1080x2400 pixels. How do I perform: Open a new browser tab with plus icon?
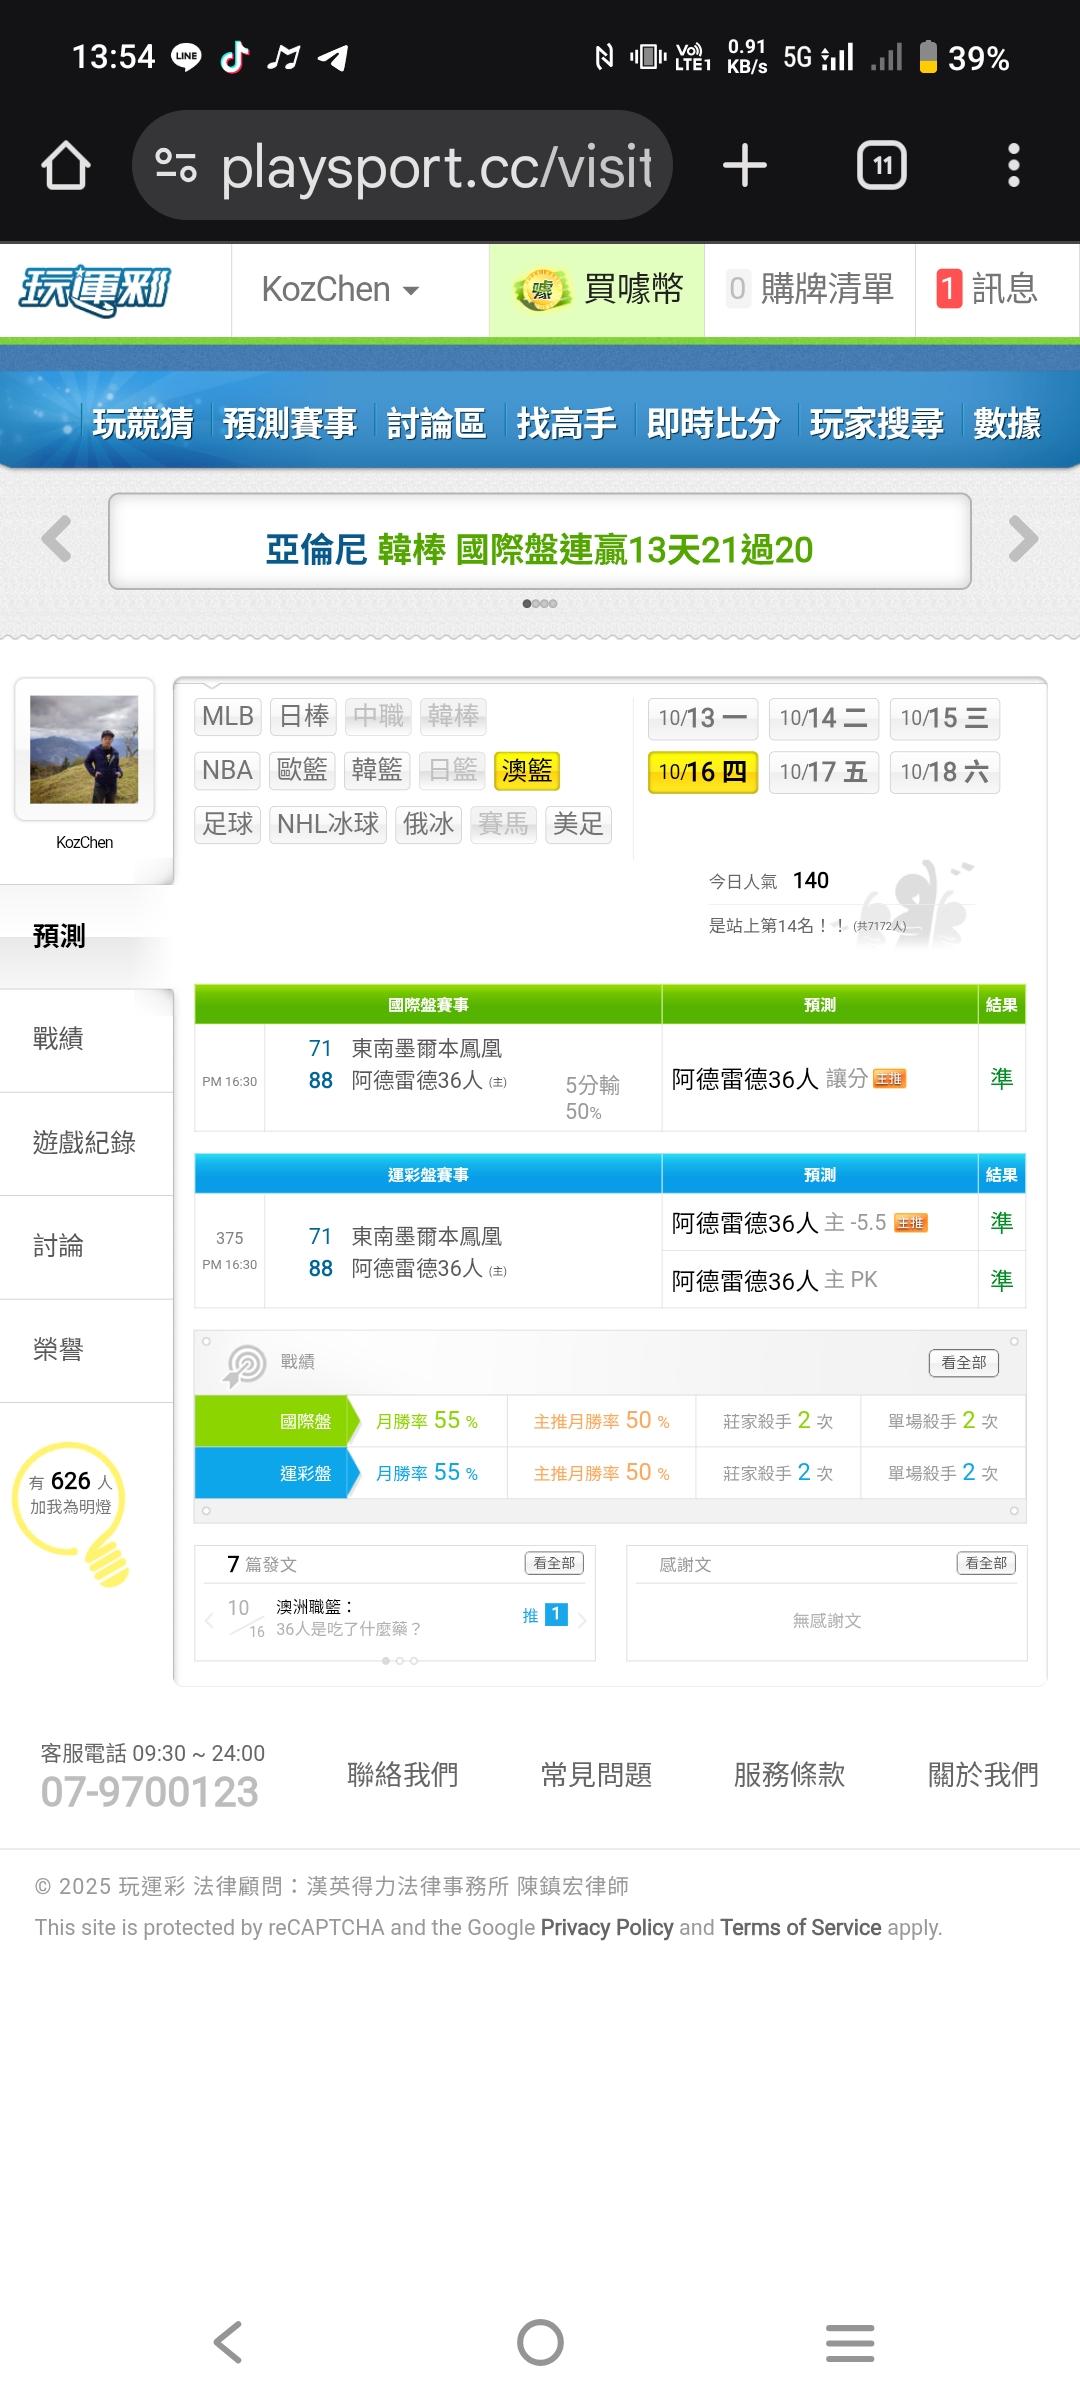(x=745, y=165)
